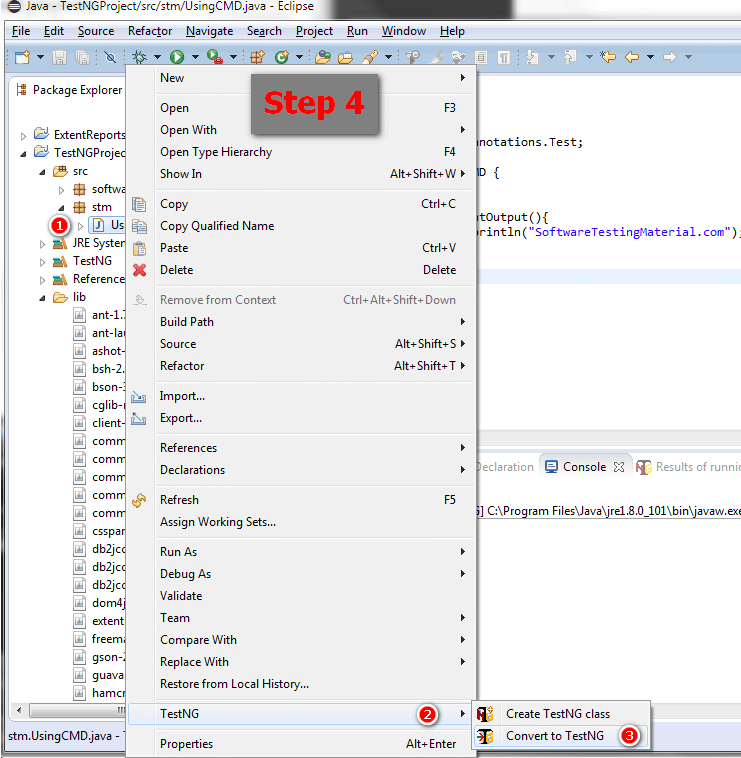Choose Assign Working Sets... entry
This screenshot has height=758, width=741.
(x=301, y=522)
